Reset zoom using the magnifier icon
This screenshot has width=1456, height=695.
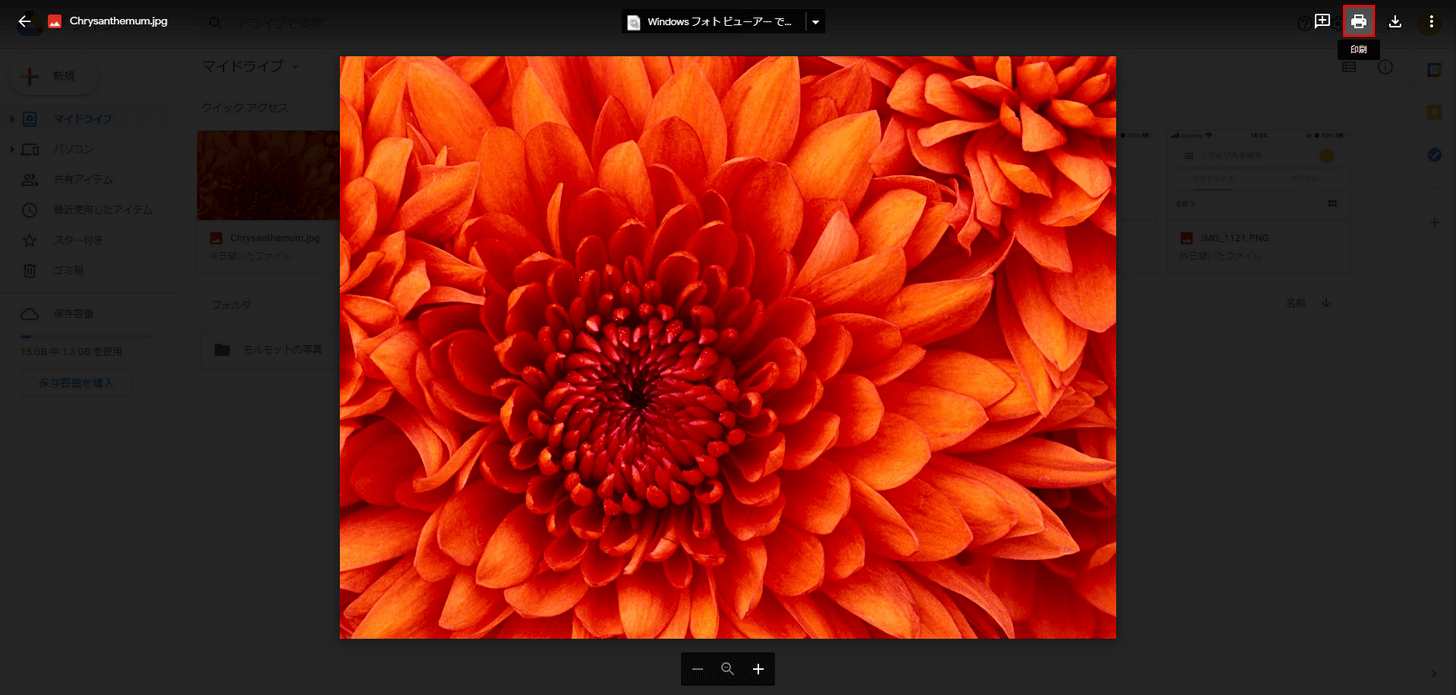[728, 669]
